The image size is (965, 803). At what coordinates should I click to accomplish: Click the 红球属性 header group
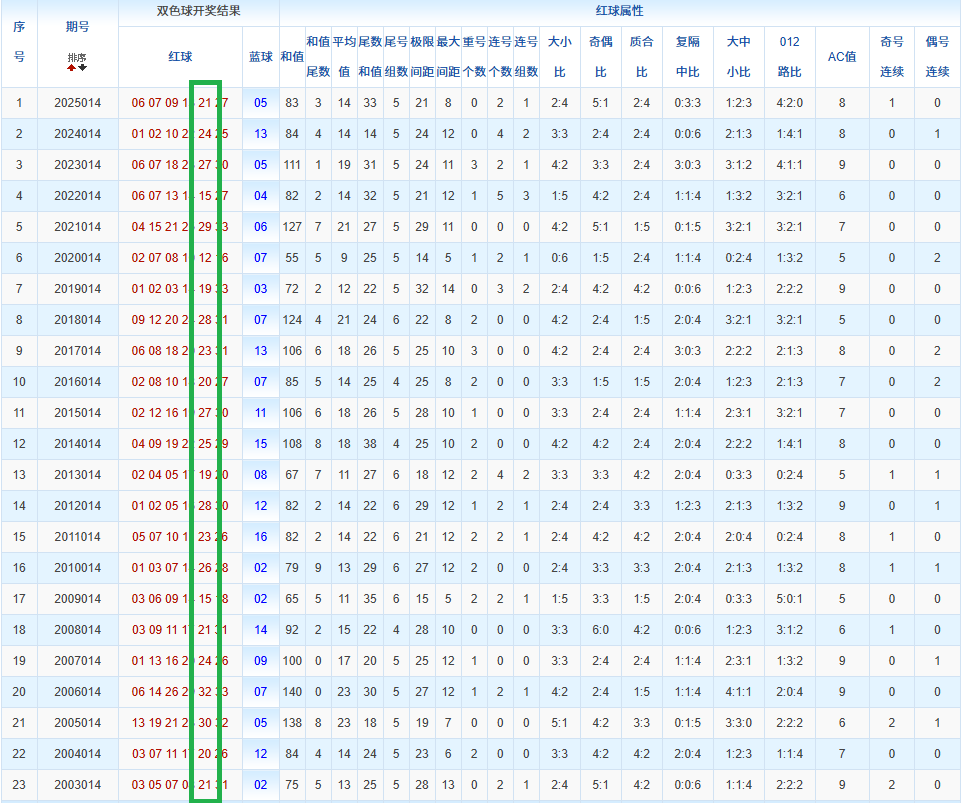(619, 12)
